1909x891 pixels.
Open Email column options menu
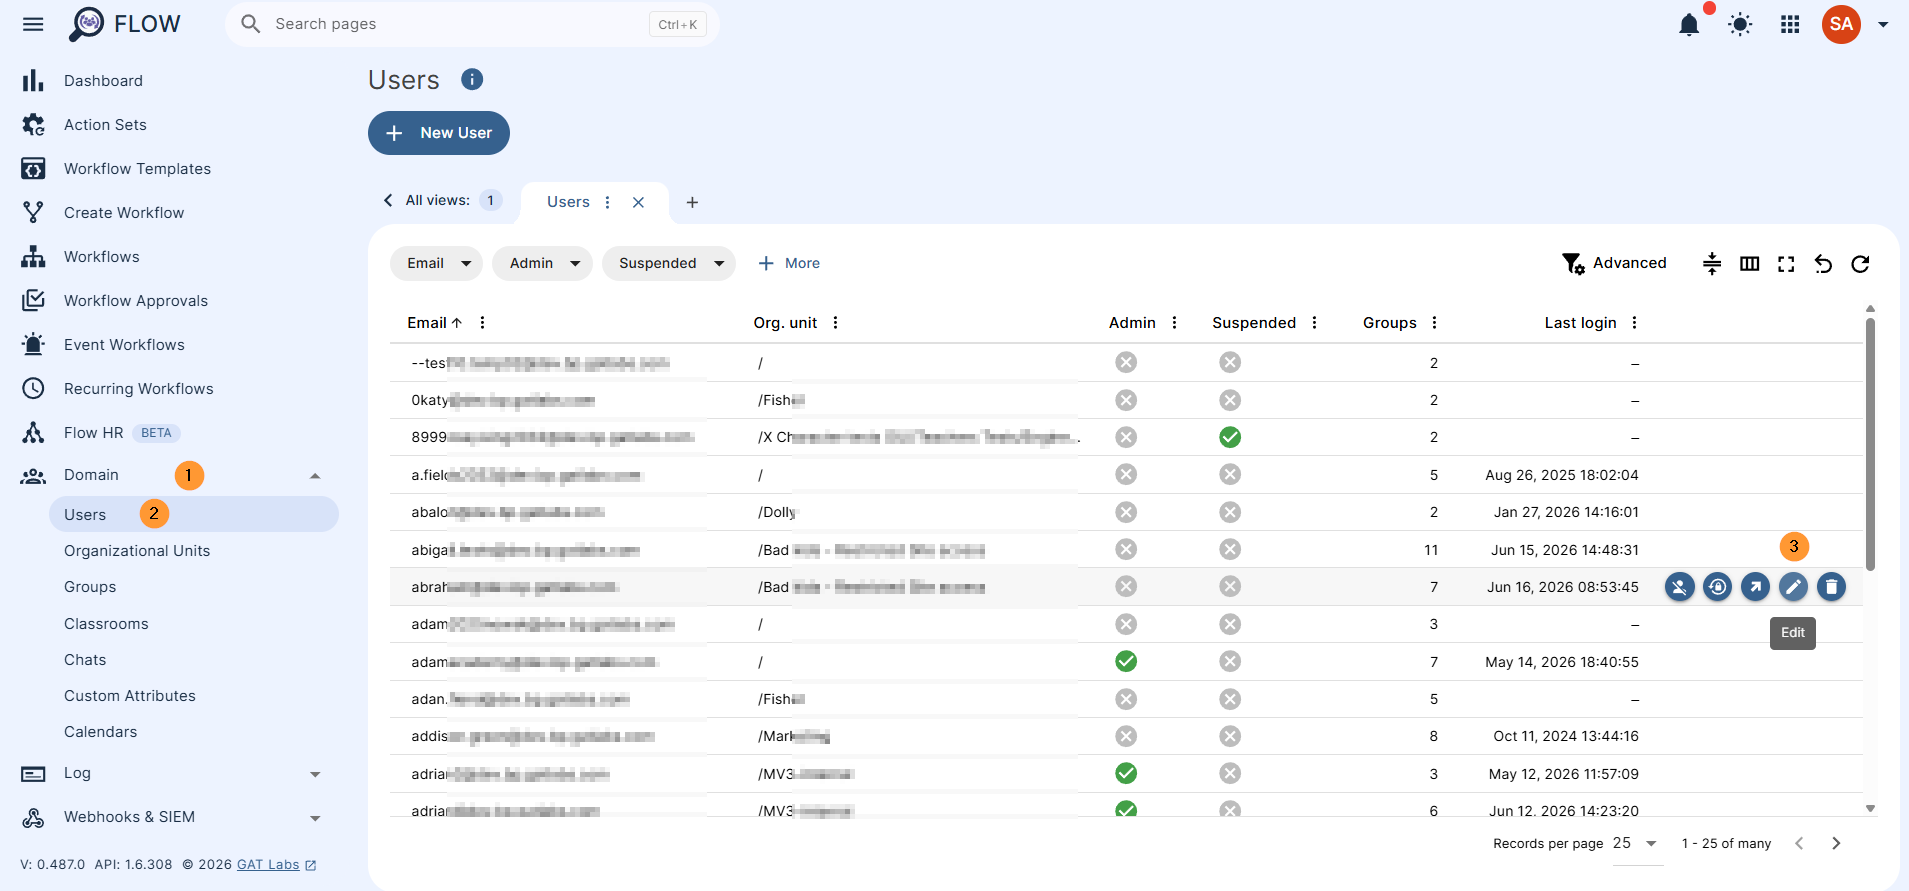[x=482, y=322]
